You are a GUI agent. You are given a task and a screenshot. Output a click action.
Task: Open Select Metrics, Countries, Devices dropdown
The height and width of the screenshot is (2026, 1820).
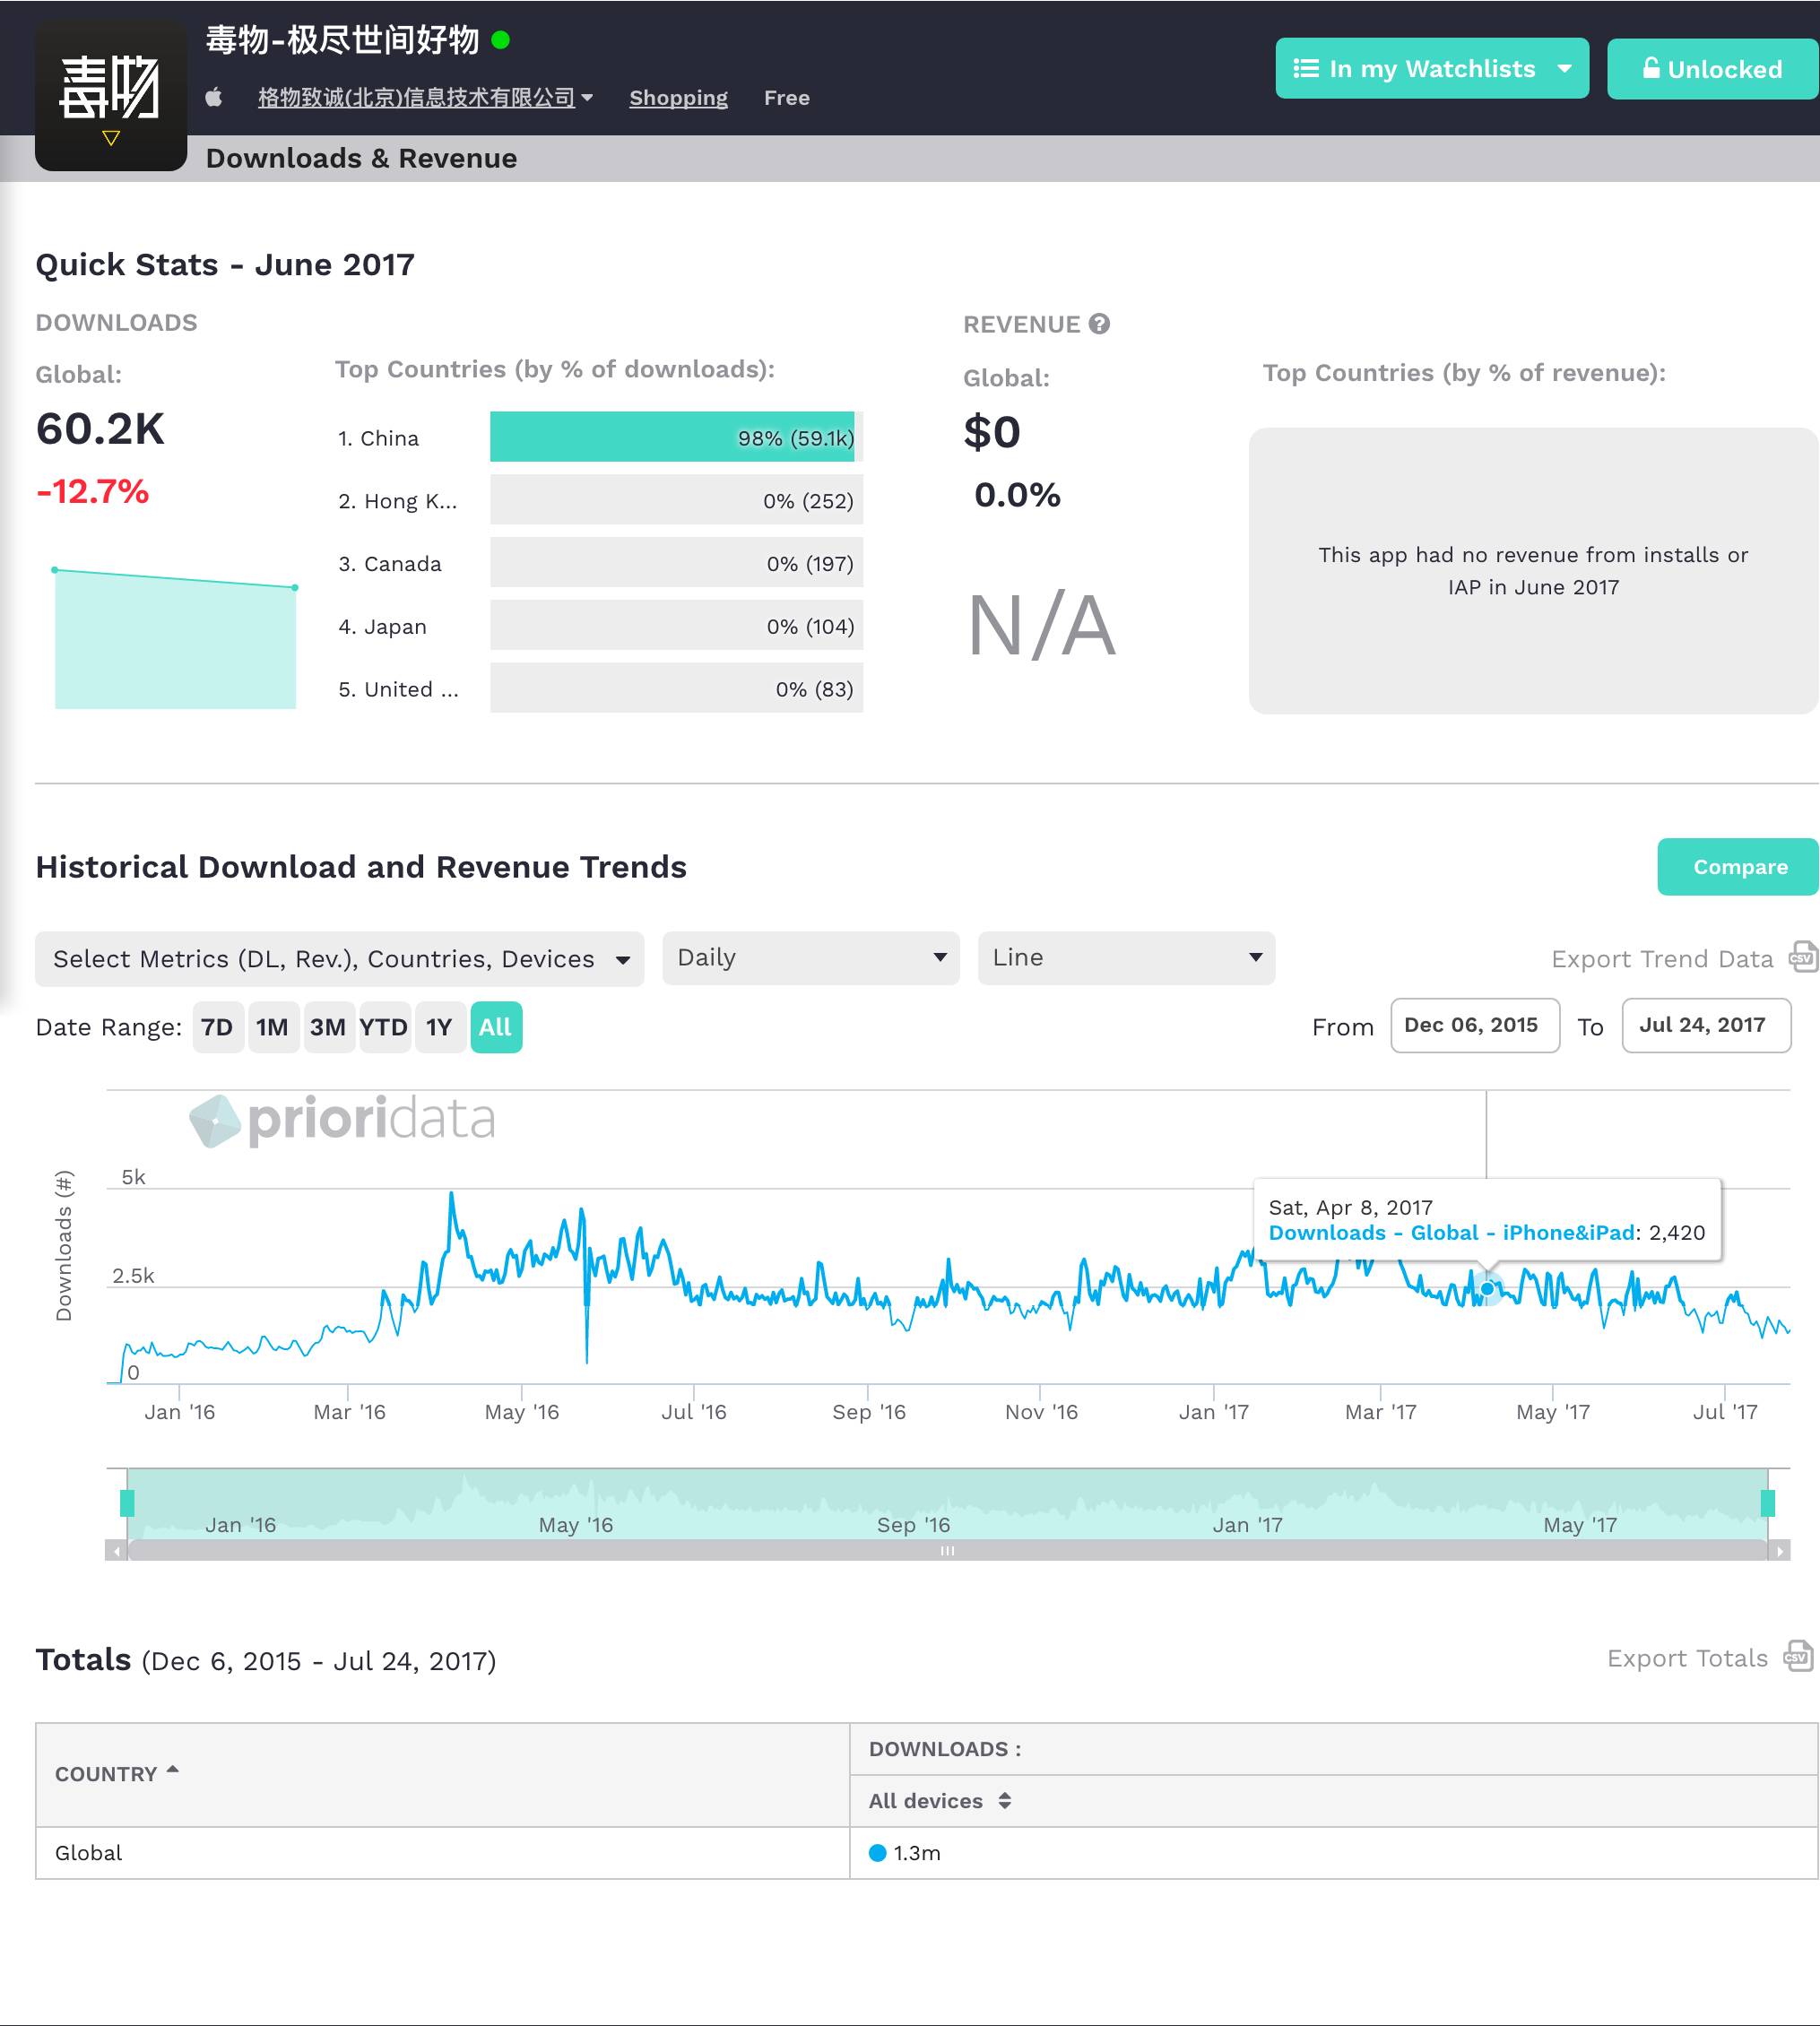pos(339,959)
